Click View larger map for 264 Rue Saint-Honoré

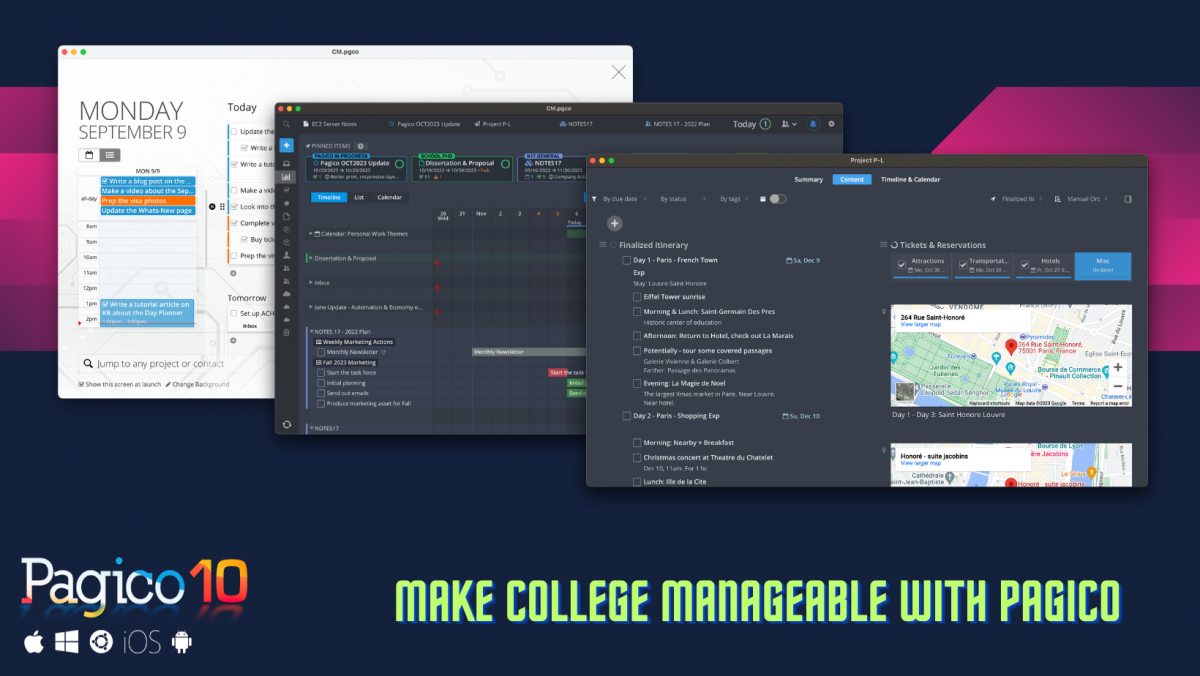921,325
